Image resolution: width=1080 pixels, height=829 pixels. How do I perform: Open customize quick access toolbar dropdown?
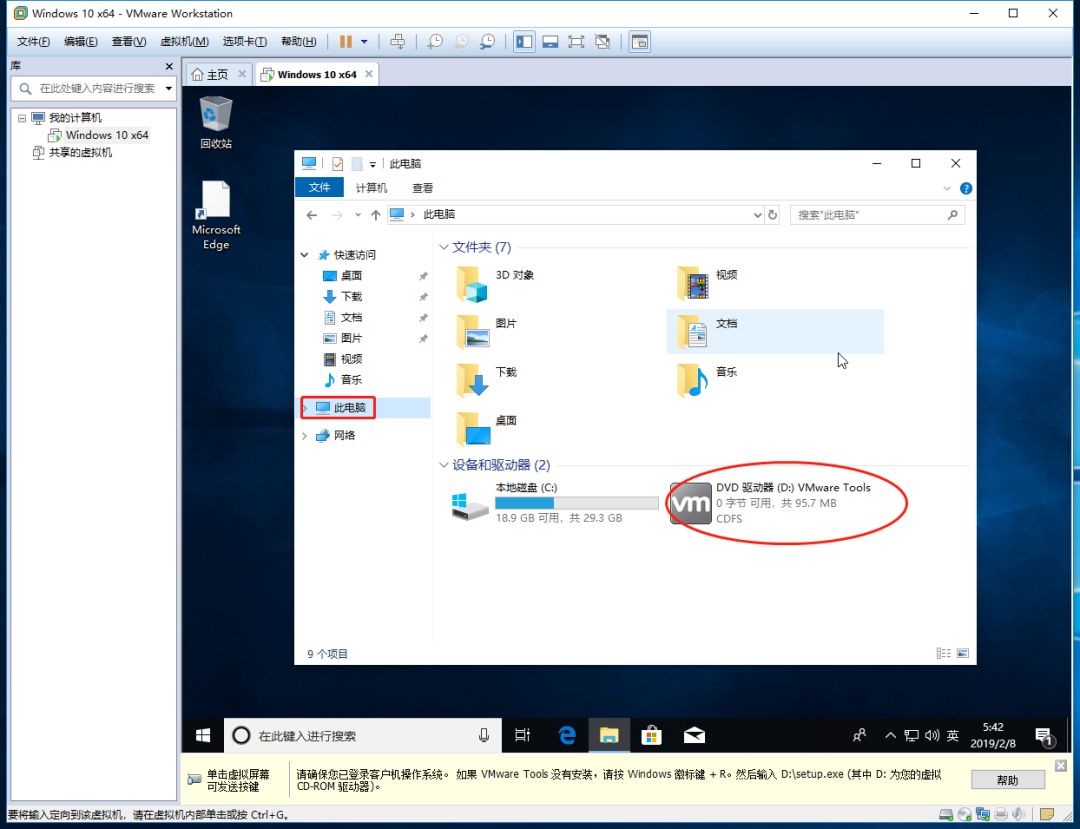(x=373, y=164)
